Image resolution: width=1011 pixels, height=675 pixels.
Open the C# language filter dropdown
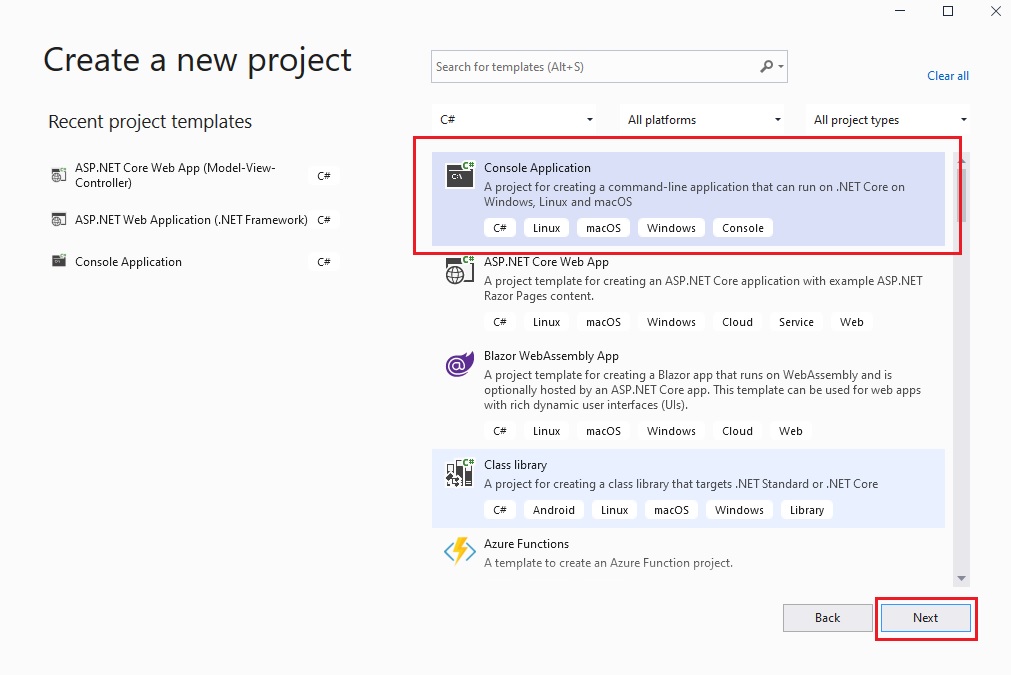515,119
